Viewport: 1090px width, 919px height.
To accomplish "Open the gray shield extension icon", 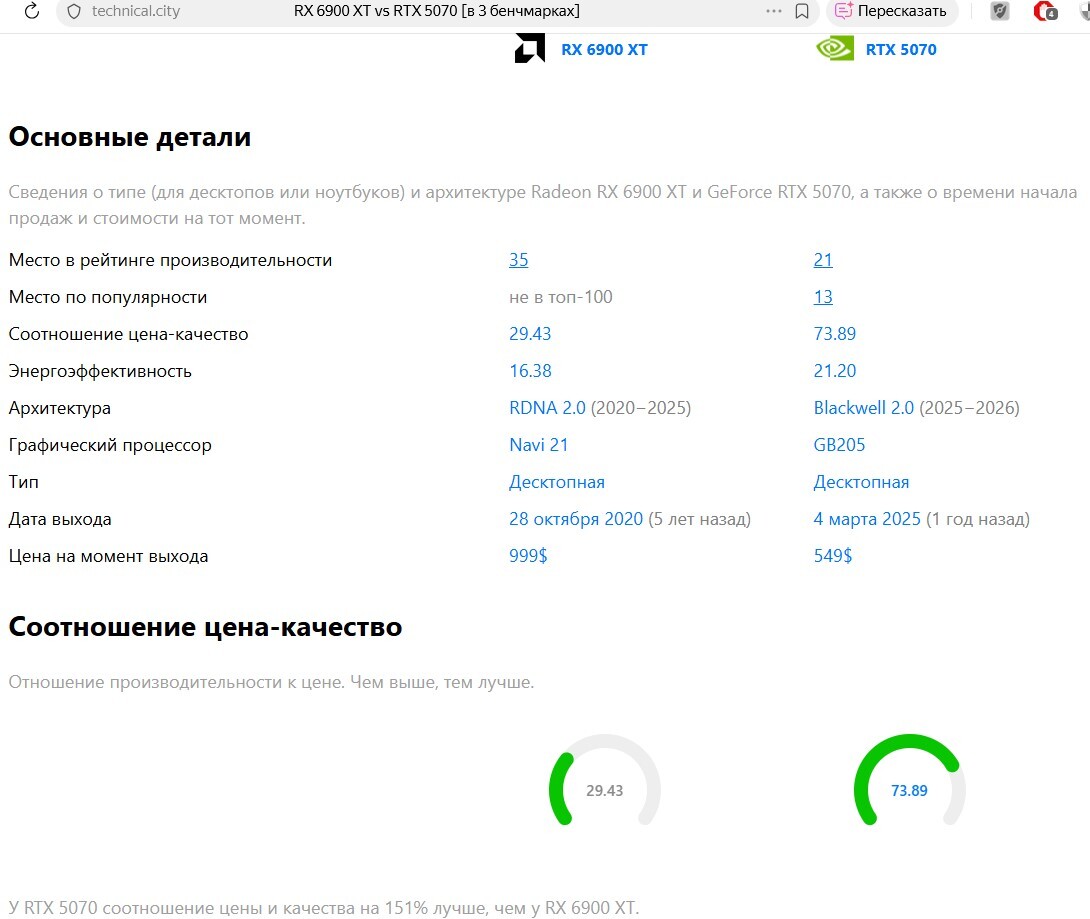I will [x=1000, y=11].
